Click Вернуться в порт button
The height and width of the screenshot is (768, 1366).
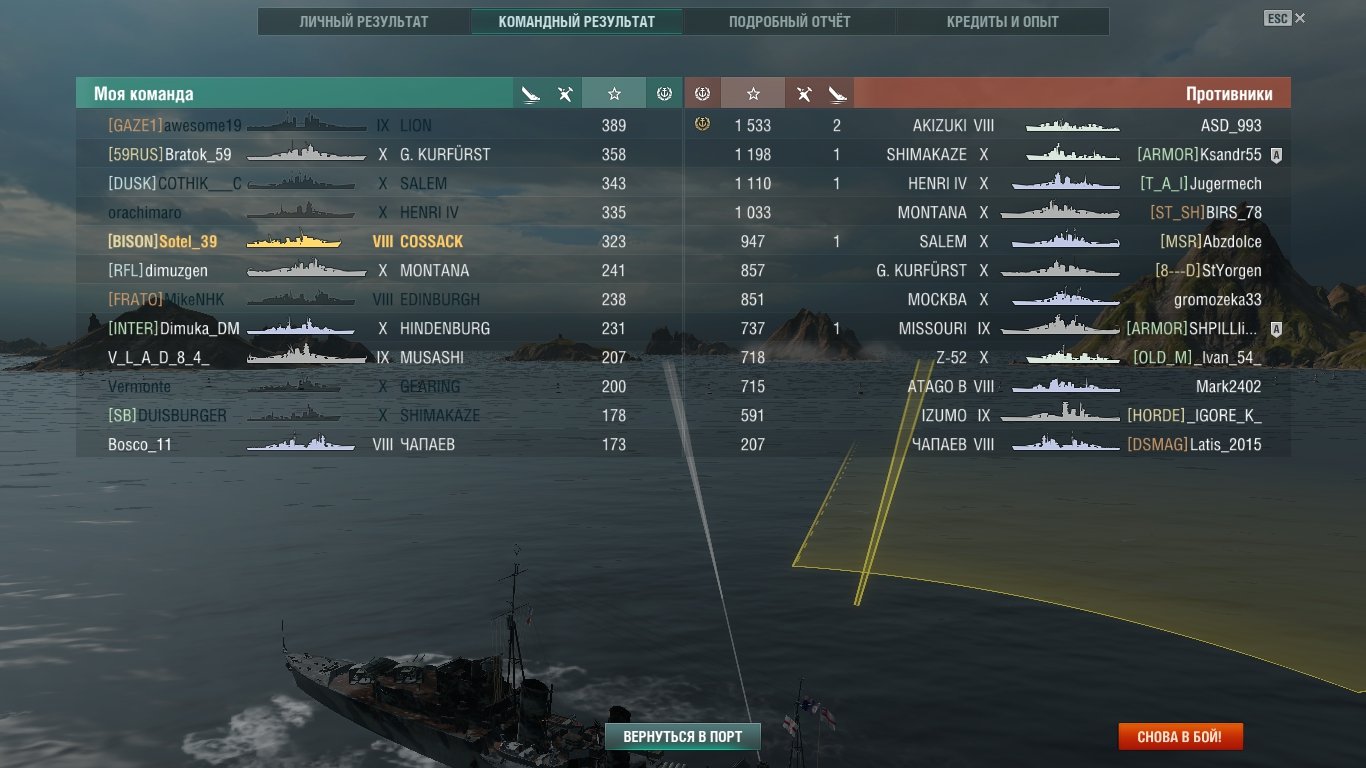coord(683,737)
